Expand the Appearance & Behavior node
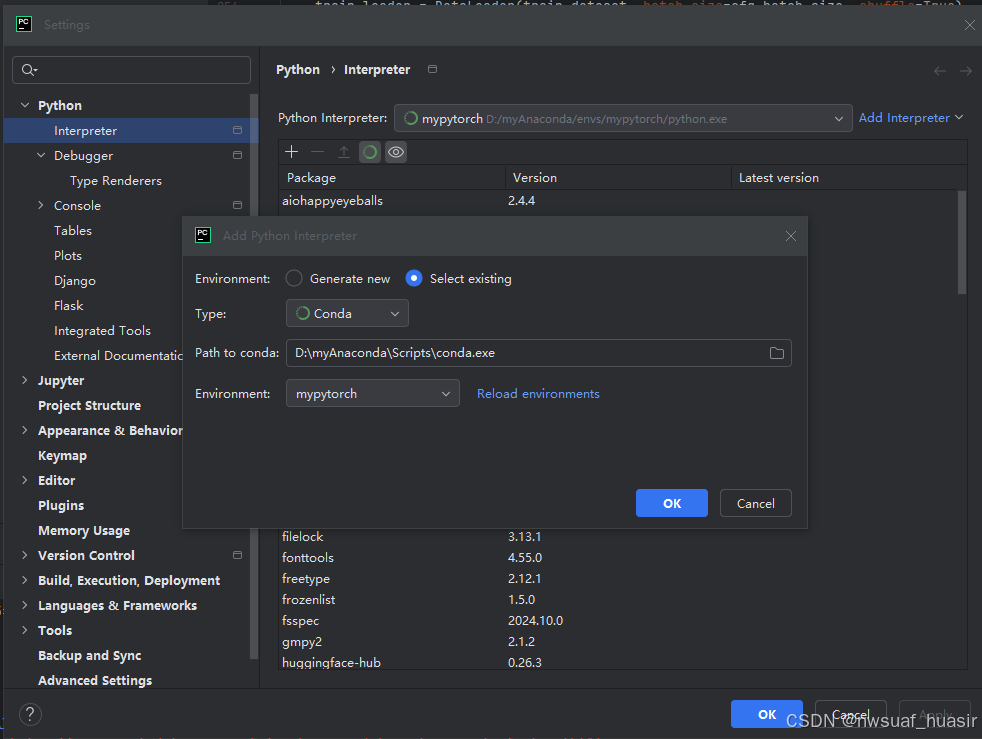Screen dimensions: 982x739 coord(25,430)
